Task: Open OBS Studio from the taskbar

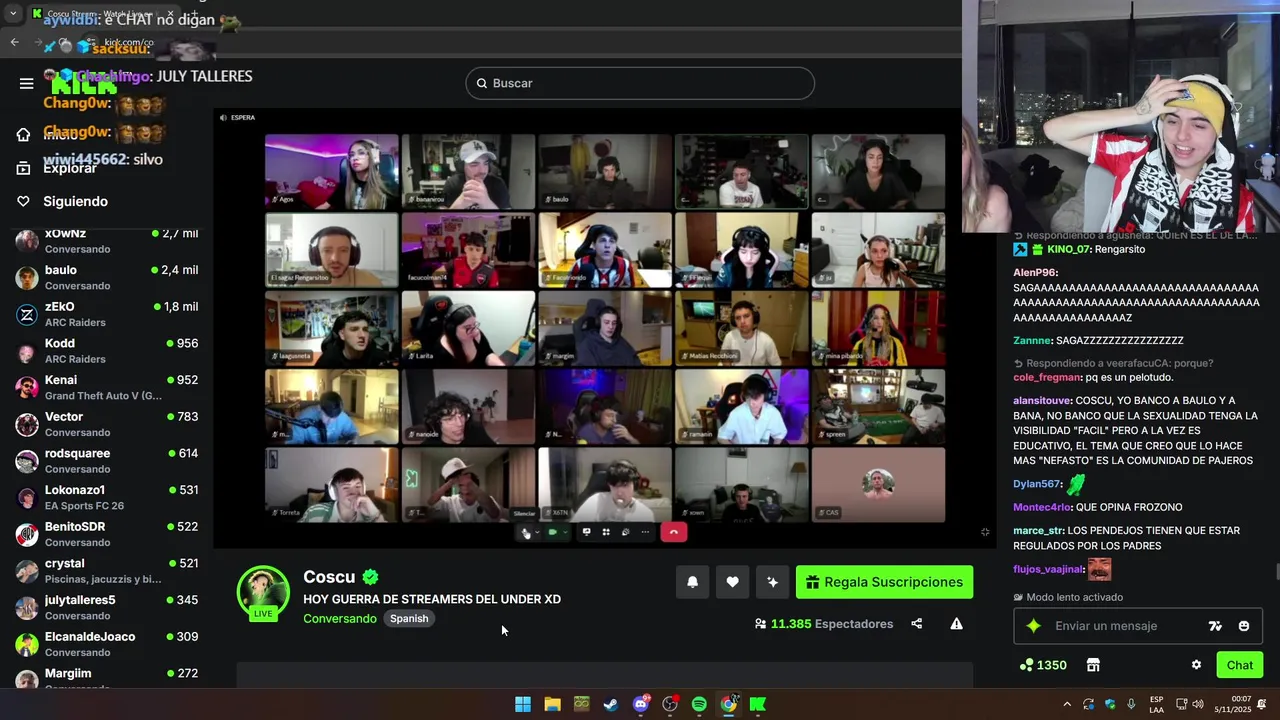Action: 670,704
